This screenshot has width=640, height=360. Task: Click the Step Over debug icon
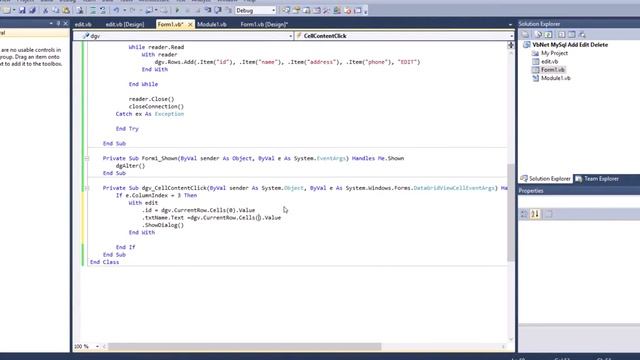tap(218, 10)
